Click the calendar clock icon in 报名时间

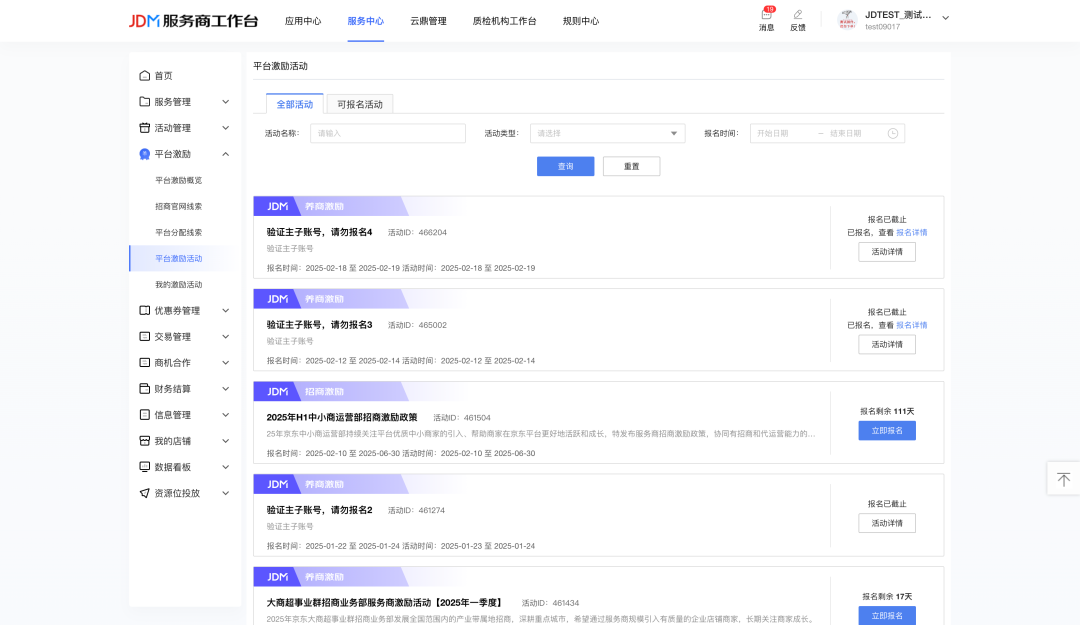click(x=892, y=133)
